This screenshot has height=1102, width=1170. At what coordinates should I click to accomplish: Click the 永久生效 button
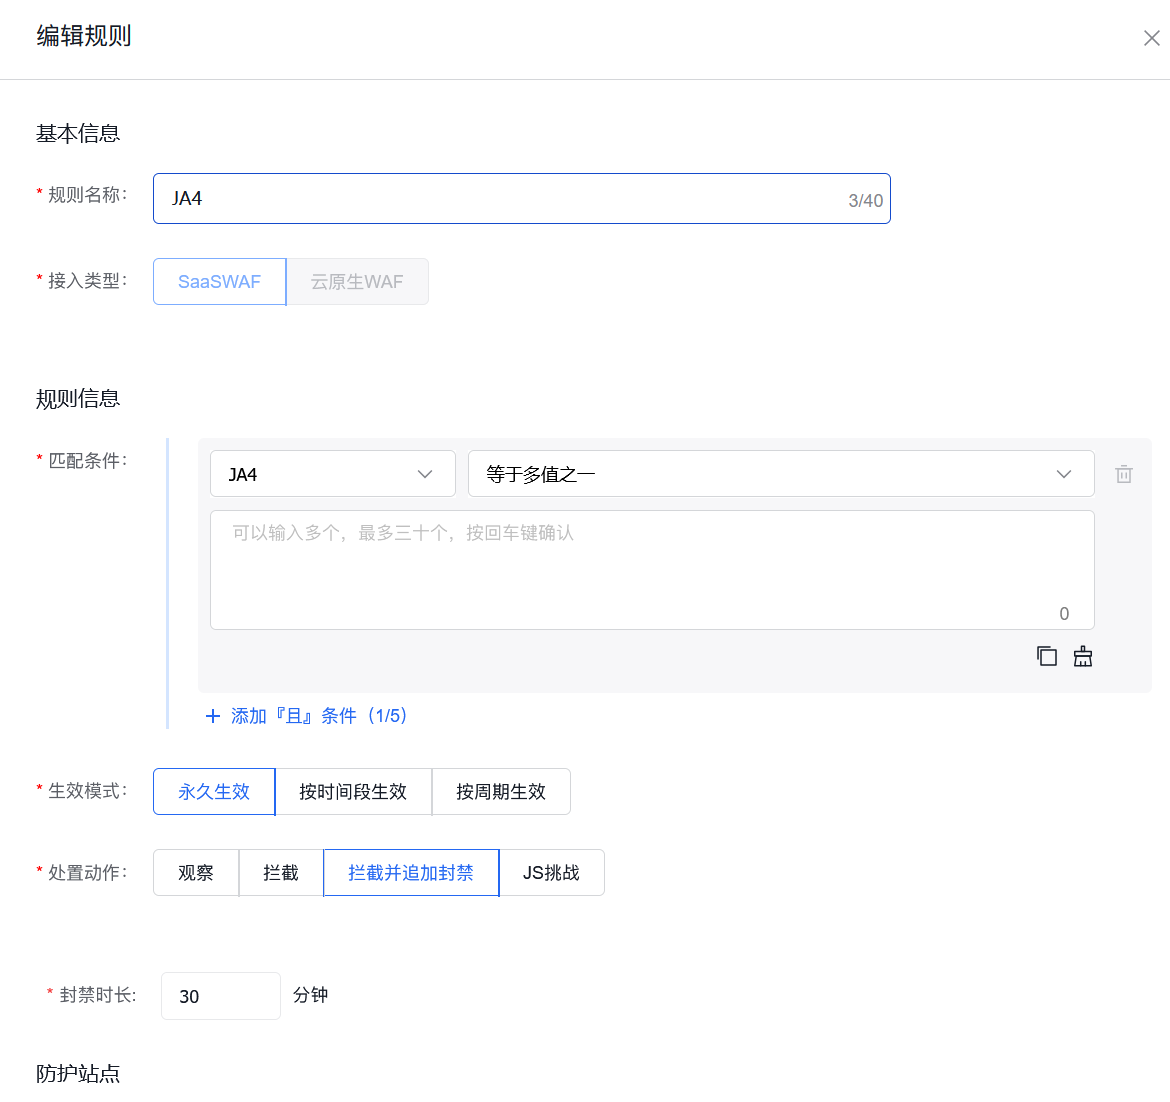coord(213,791)
